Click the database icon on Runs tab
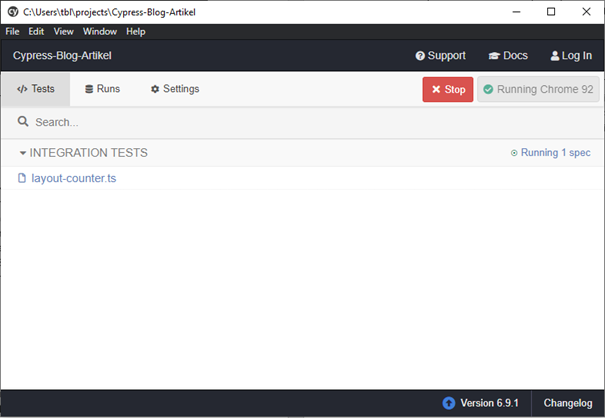Image resolution: width=605 pixels, height=418 pixels. point(89,89)
